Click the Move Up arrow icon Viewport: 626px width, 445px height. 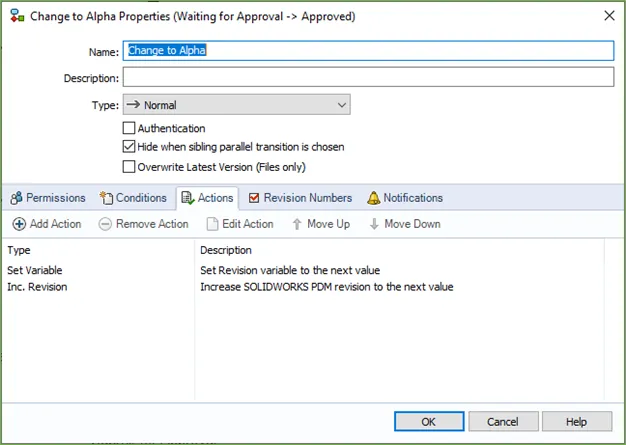pos(297,224)
